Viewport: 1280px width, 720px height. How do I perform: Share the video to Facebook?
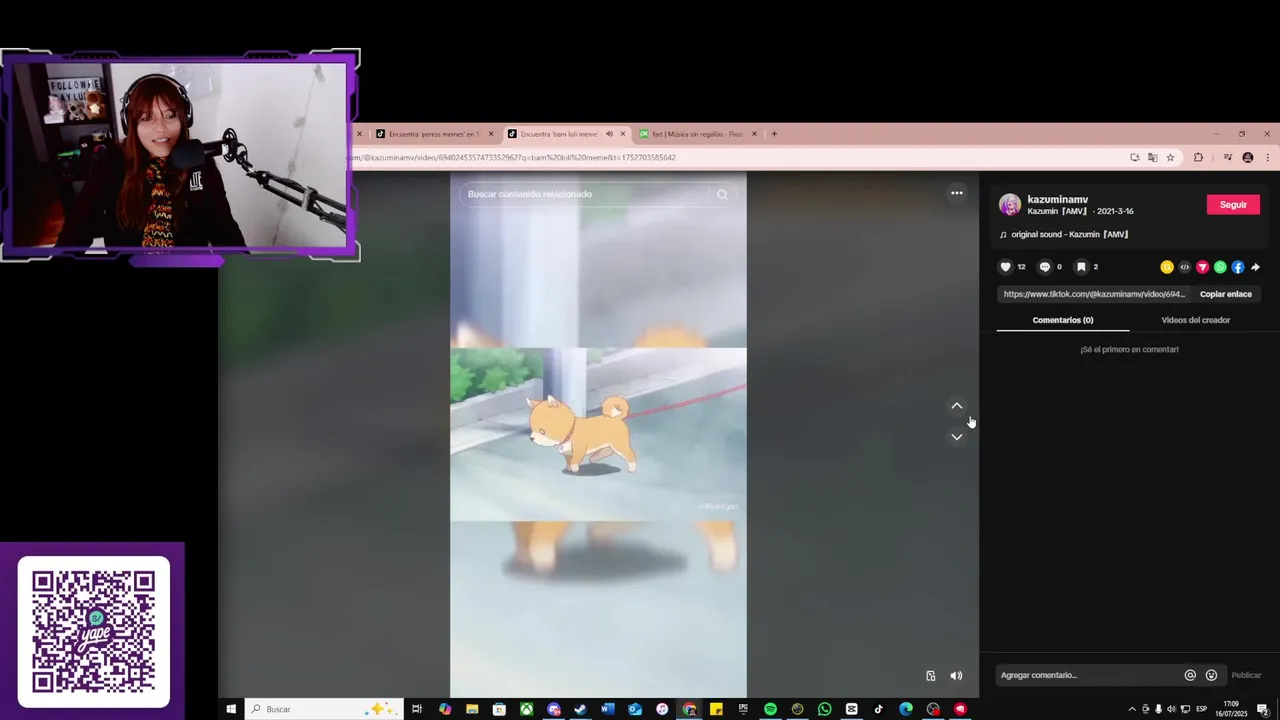pos(1238,267)
